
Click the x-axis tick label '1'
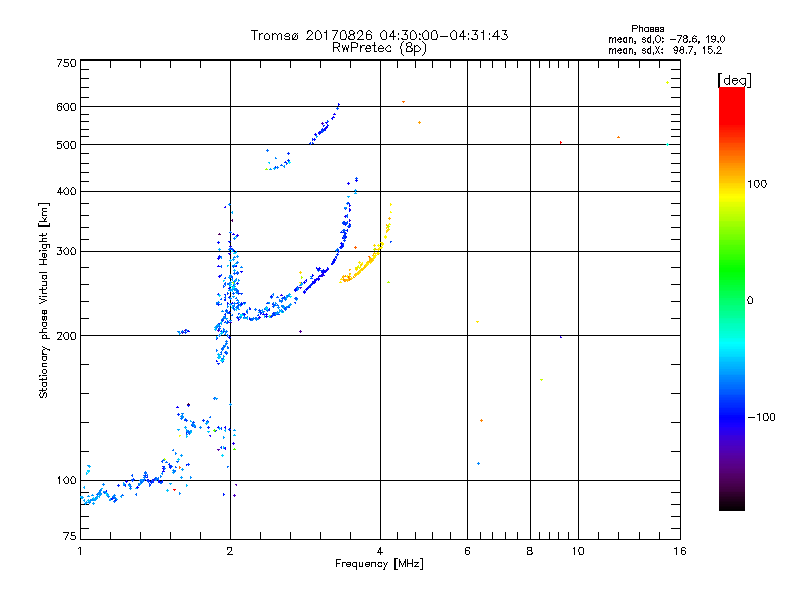80,551
